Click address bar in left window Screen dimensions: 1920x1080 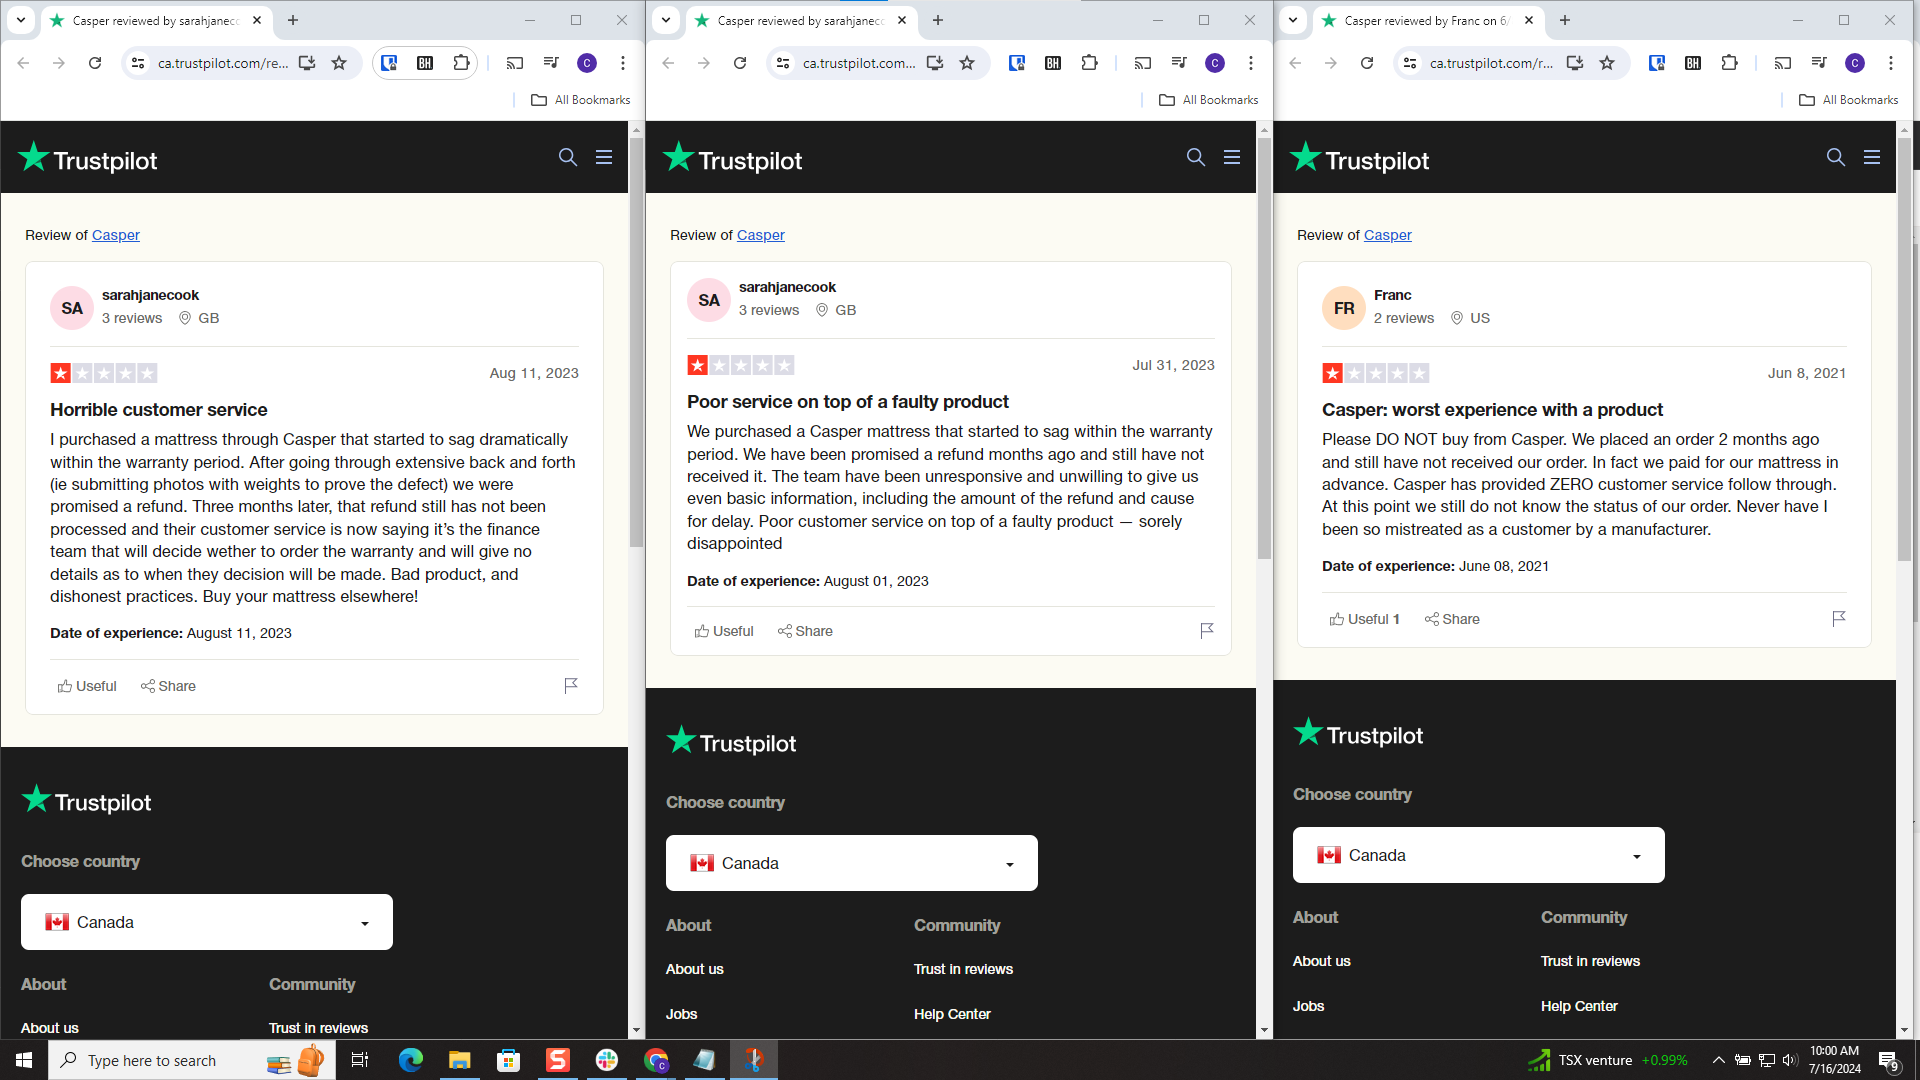coord(223,63)
